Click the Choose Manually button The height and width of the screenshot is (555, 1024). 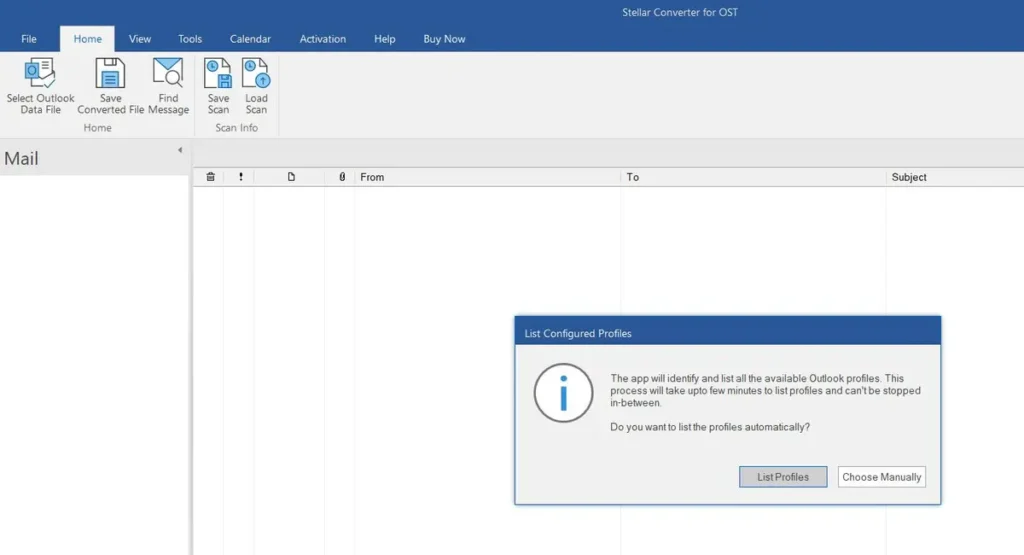[882, 477]
